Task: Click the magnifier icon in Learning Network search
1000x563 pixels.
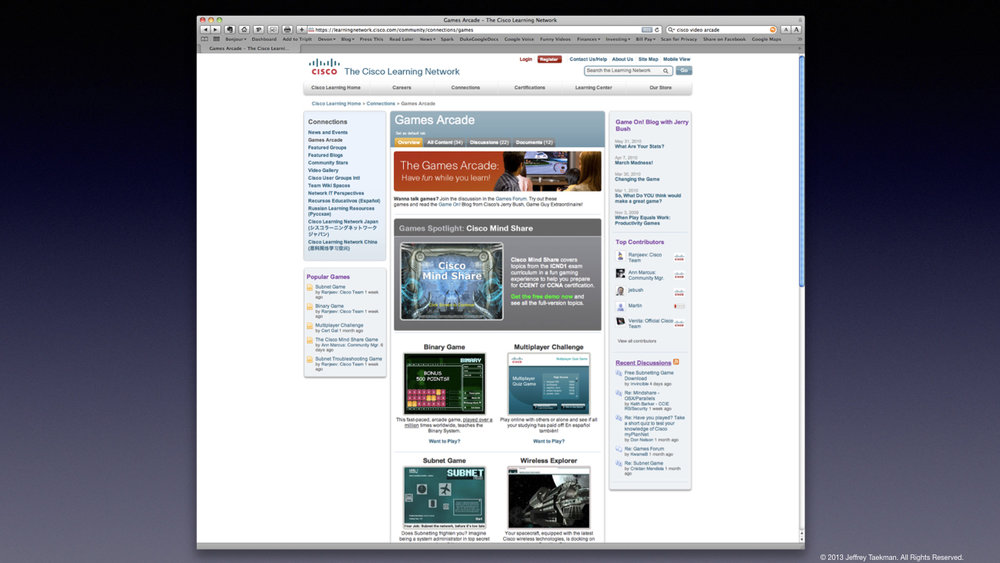Action: click(665, 71)
